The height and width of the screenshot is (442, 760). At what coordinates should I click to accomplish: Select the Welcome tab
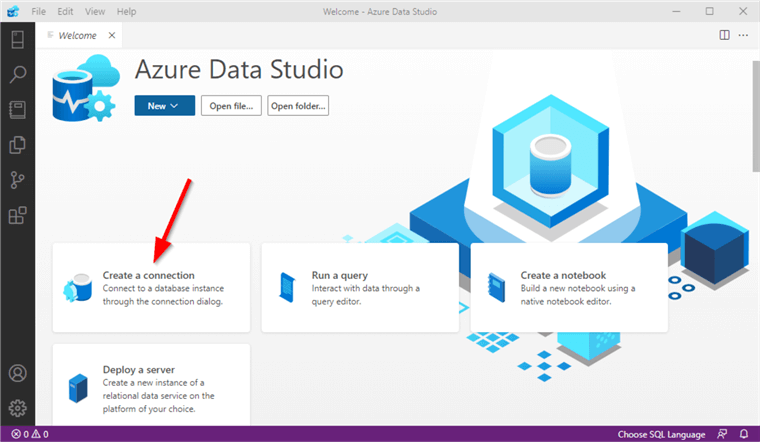point(77,35)
